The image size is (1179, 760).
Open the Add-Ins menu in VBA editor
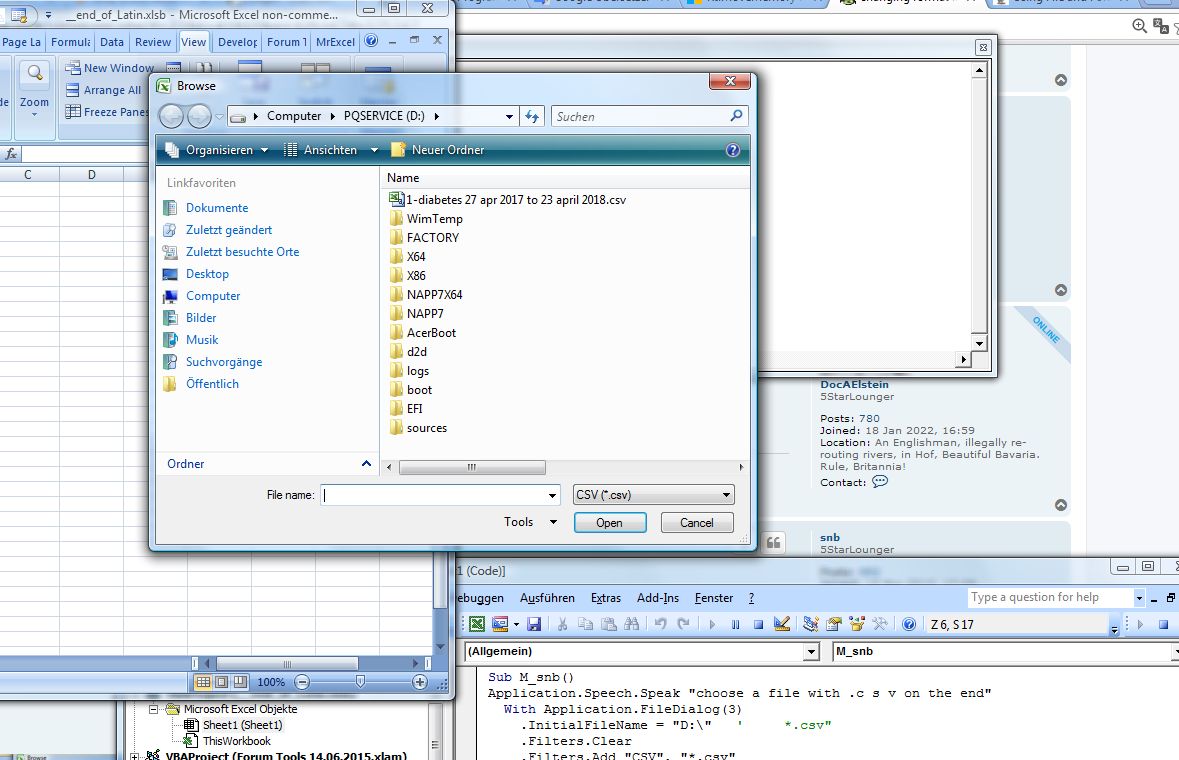click(657, 598)
